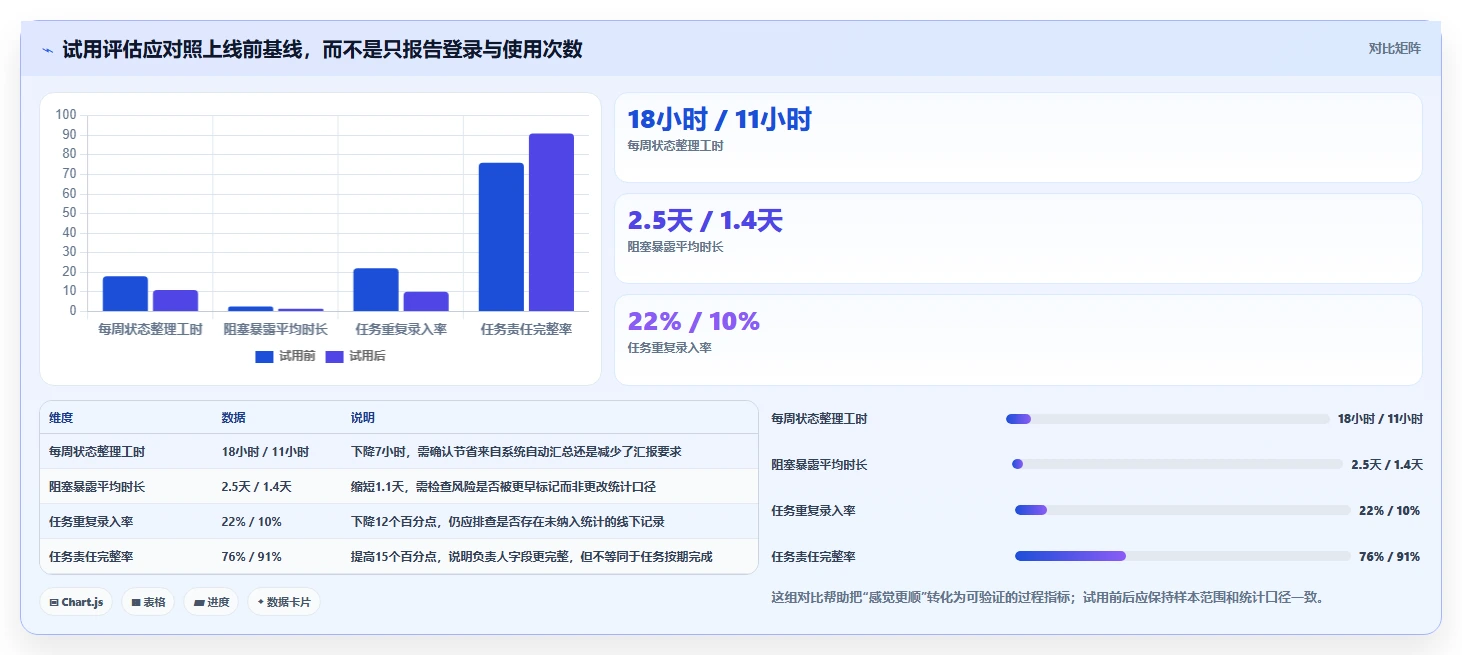The height and width of the screenshot is (655, 1462).
Task: Click the sparkle icon in 数据卡片 chip
Action: (x=261, y=602)
